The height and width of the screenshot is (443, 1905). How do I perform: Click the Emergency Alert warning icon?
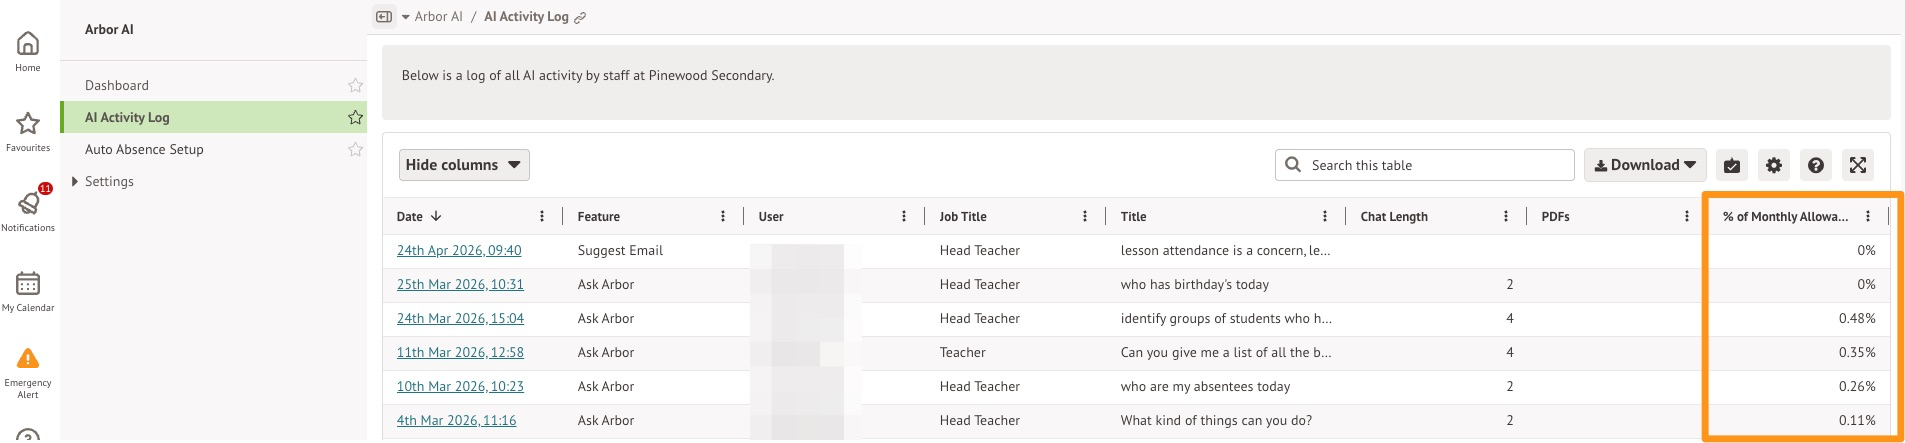28,359
